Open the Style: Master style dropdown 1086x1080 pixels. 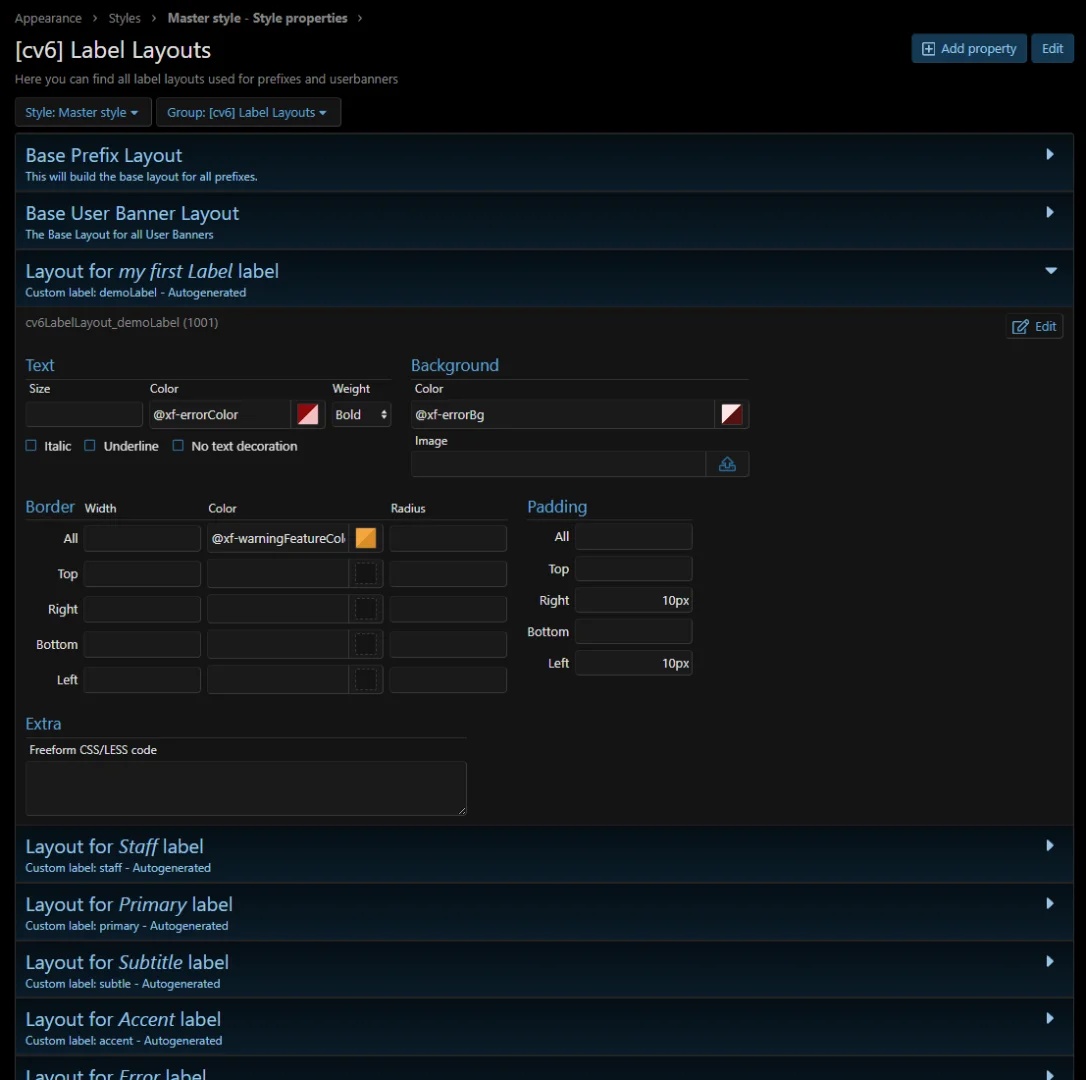[x=82, y=112]
